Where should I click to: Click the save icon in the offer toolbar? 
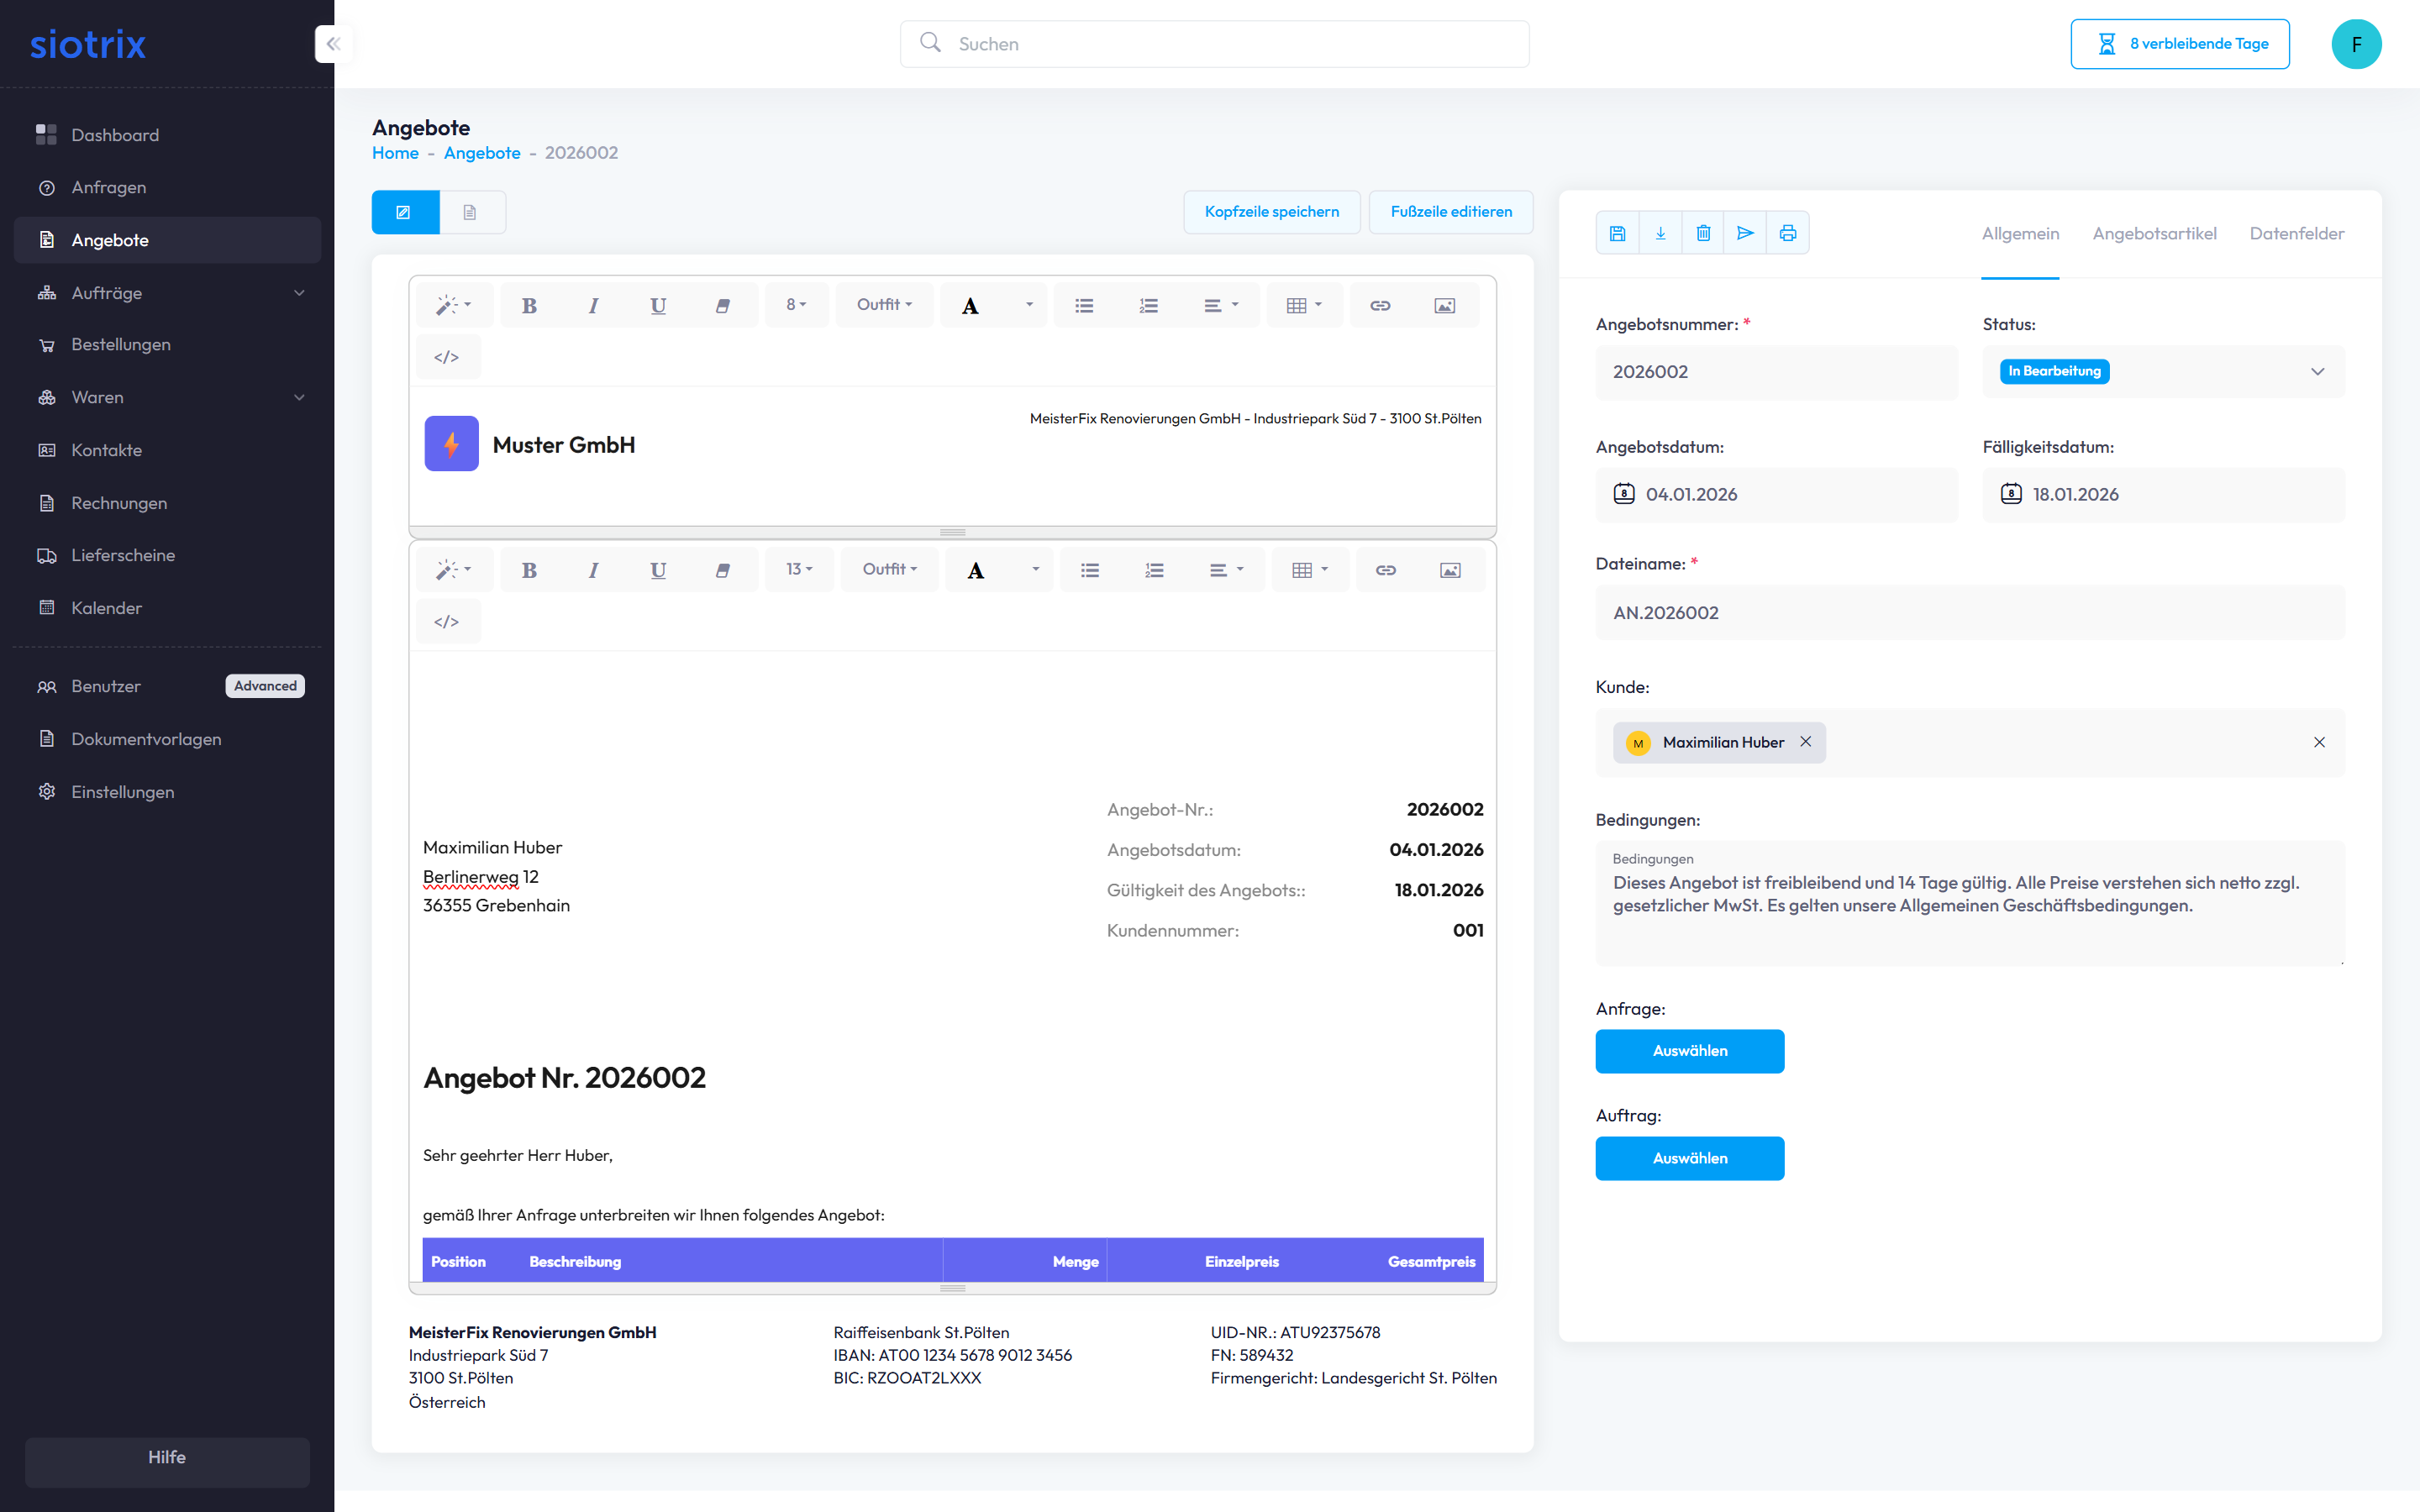click(x=1617, y=233)
